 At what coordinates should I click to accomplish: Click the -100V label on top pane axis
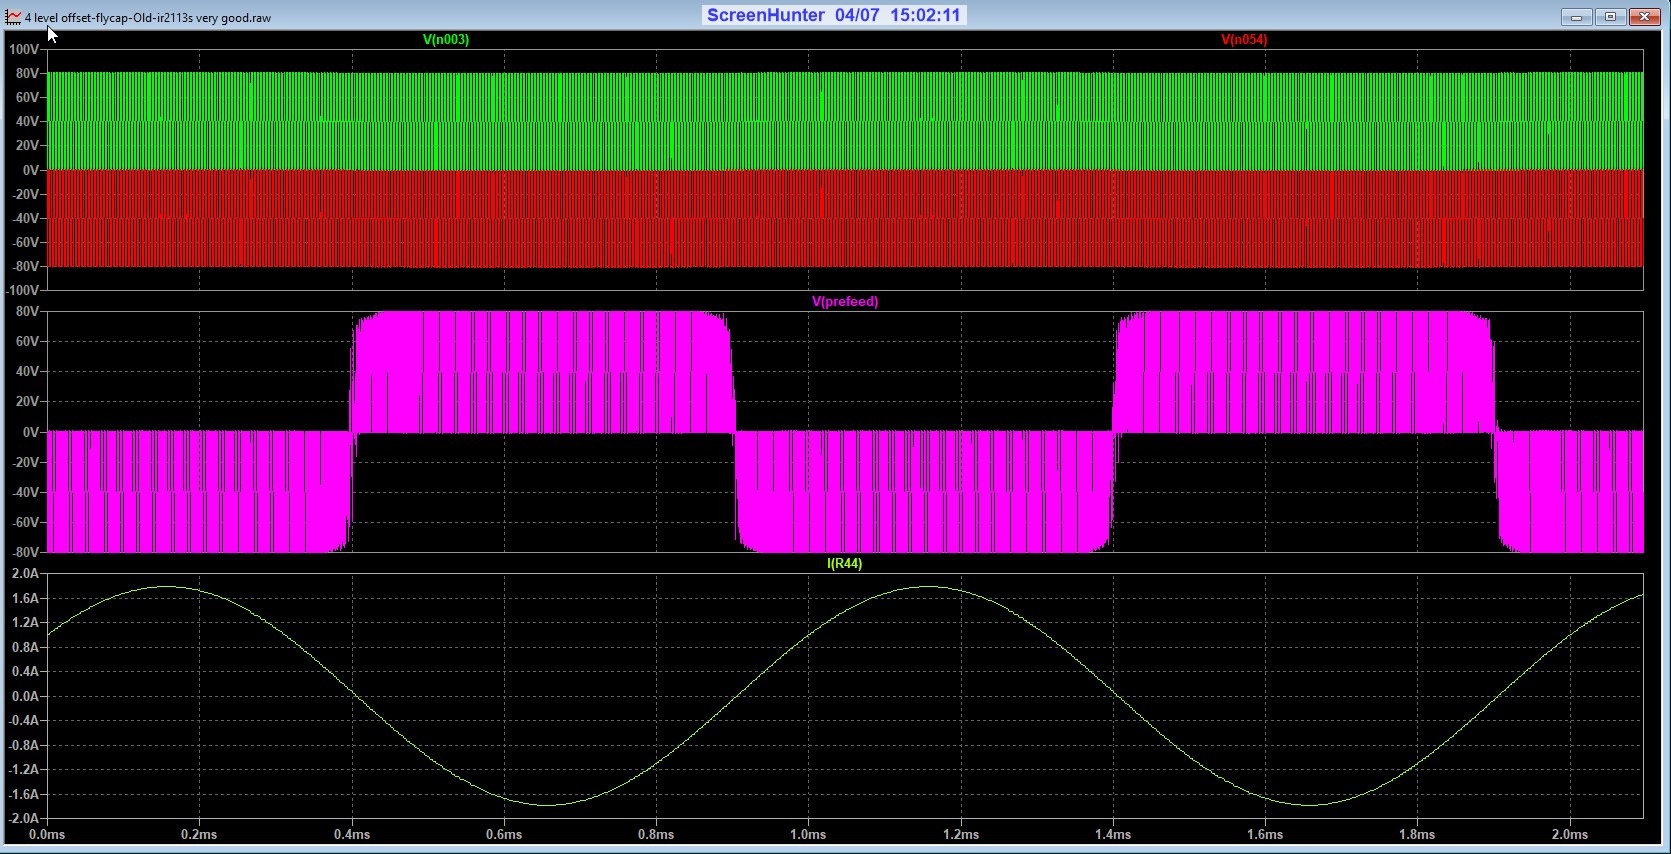(23, 290)
